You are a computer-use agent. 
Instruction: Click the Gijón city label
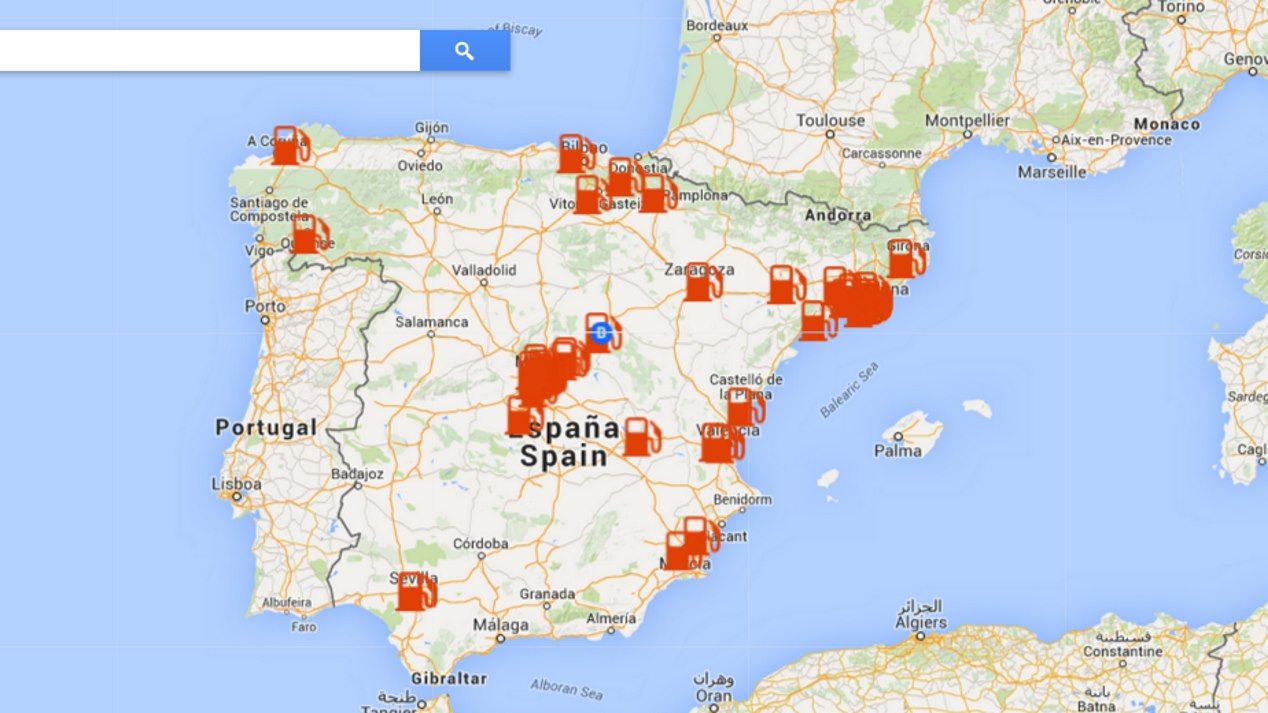(432, 128)
